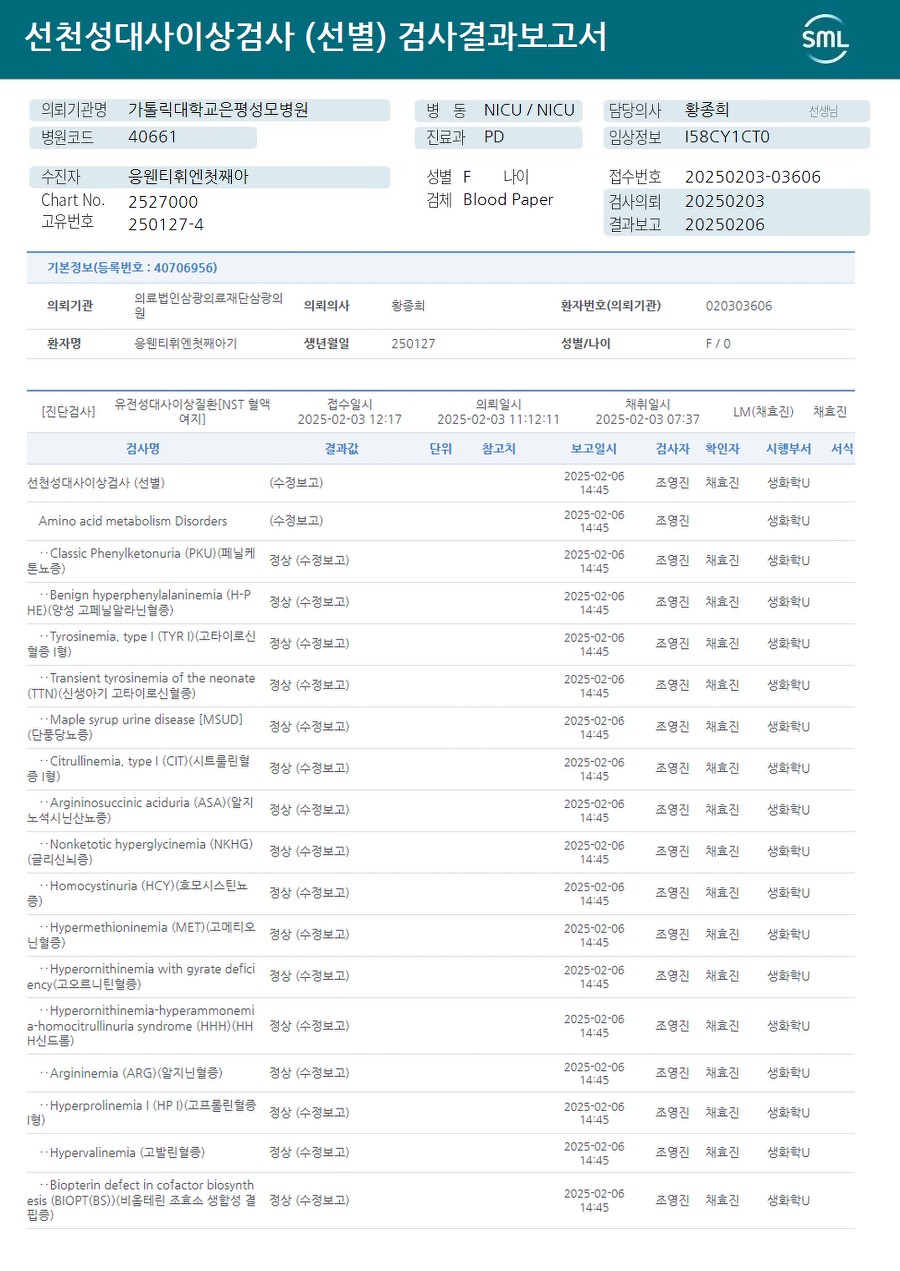Select patient name 응웬티휘엔첫째아기
The height and width of the screenshot is (1271, 900).
click(186, 343)
